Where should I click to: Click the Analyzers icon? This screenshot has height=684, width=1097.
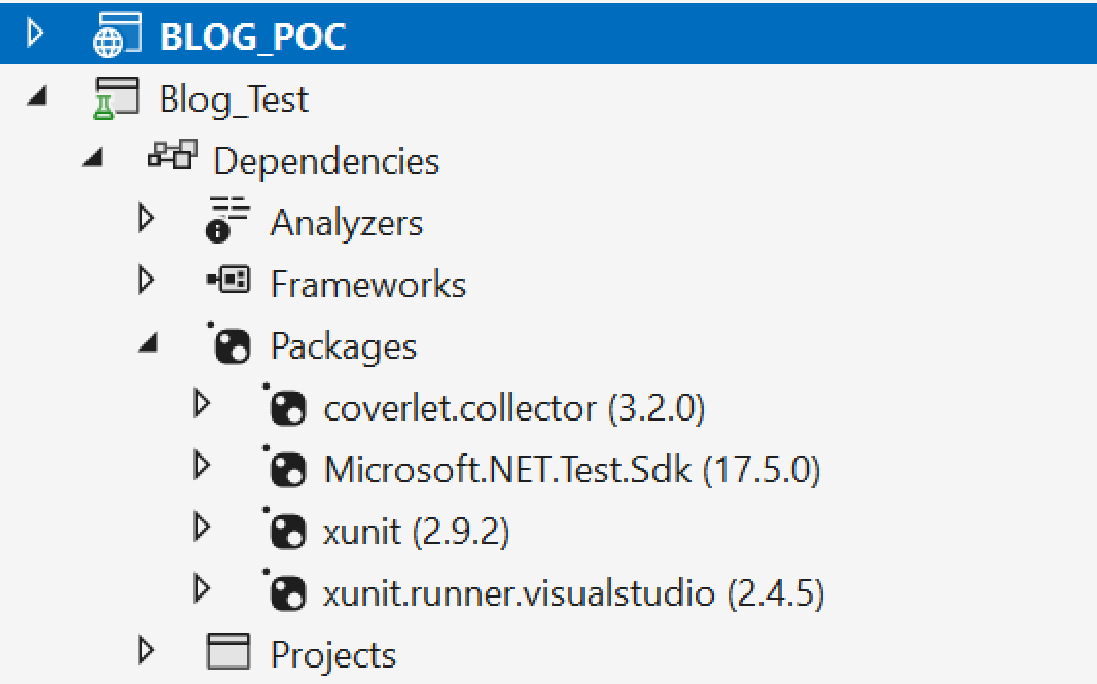(x=227, y=220)
